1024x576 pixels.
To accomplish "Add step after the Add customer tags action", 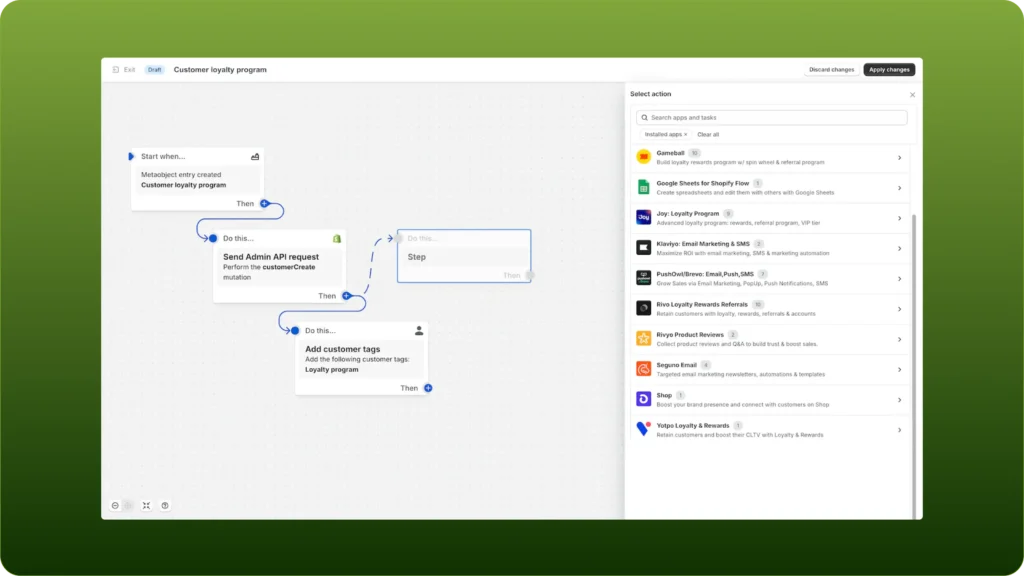I will pos(428,388).
